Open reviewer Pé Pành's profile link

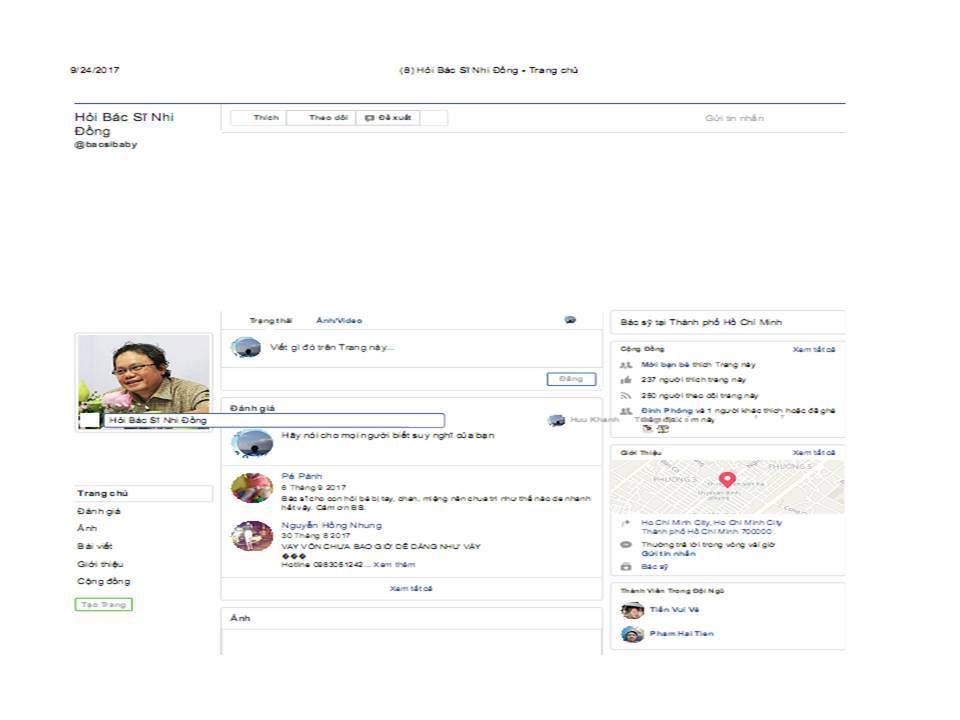301,476
